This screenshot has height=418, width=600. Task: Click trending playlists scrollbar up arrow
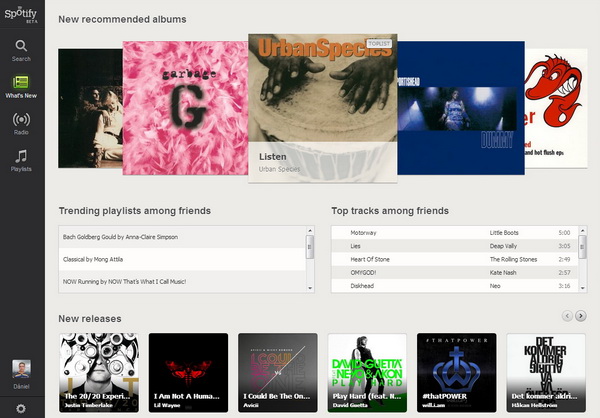pyautogui.click(x=310, y=230)
